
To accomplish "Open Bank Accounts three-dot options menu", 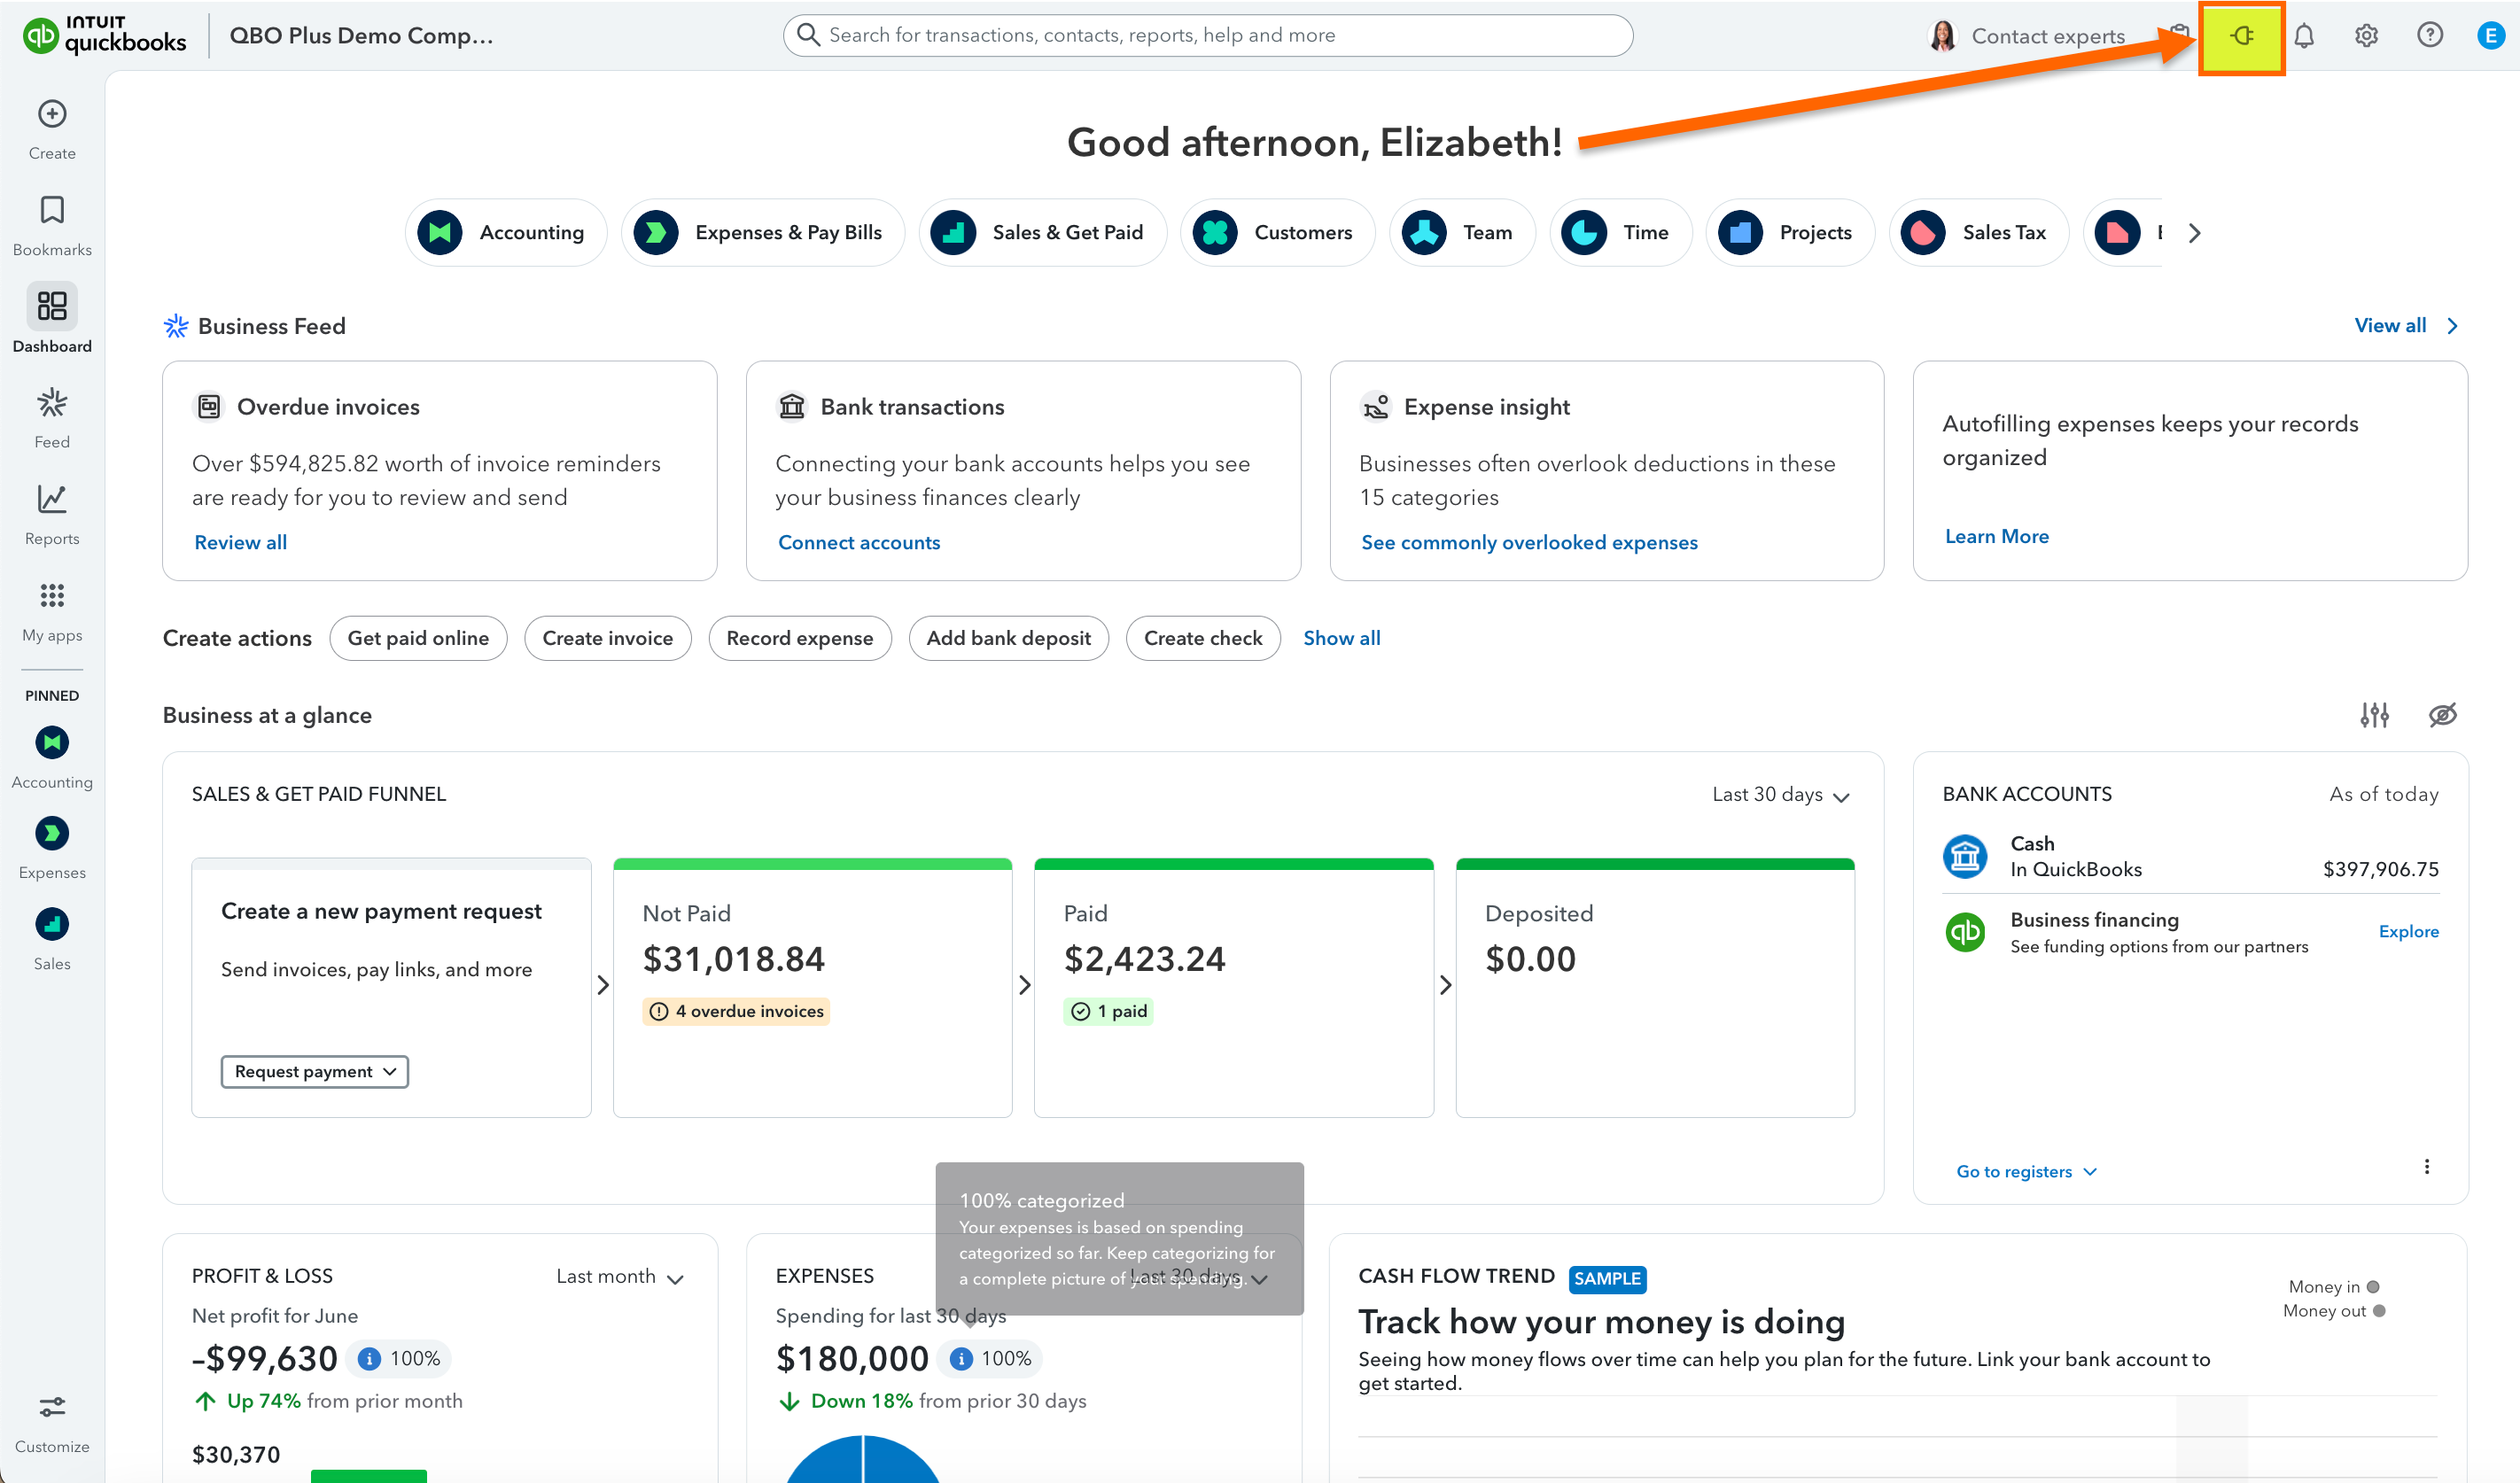I will 2426,1167.
